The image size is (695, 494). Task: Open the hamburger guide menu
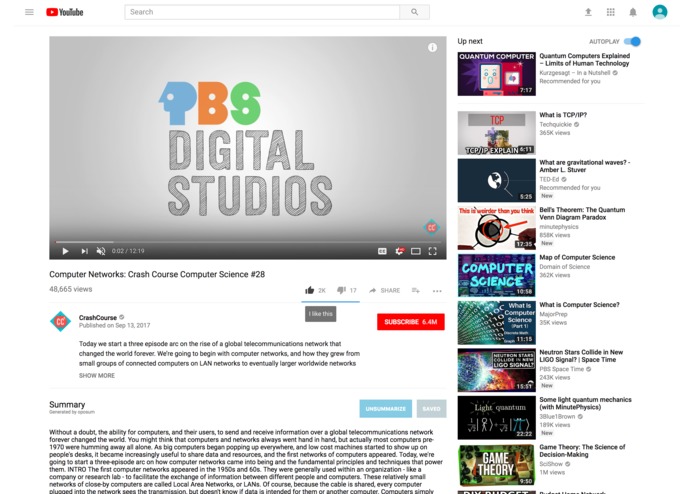pyautogui.click(x=29, y=12)
